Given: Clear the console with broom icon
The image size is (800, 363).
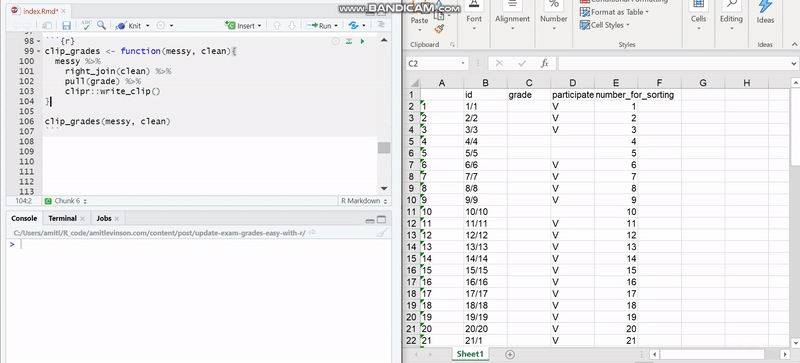Looking at the screenshot, I should pyautogui.click(x=381, y=233).
